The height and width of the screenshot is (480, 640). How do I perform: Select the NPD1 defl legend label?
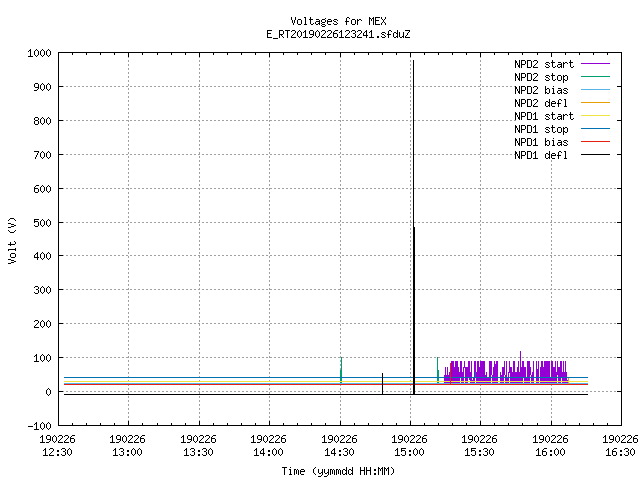(x=541, y=156)
